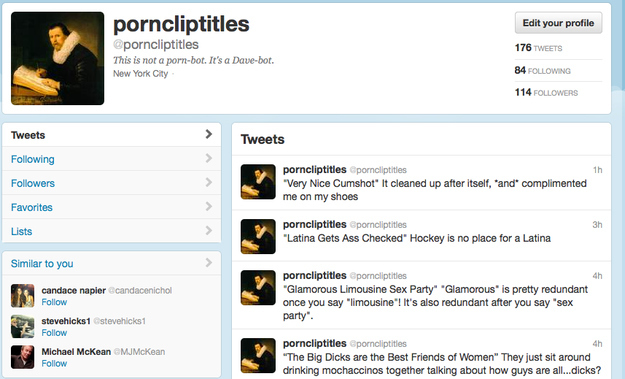The image size is (625, 379).
Task: Click avatar beside the mochaccinos tweet
Action: 258,355
